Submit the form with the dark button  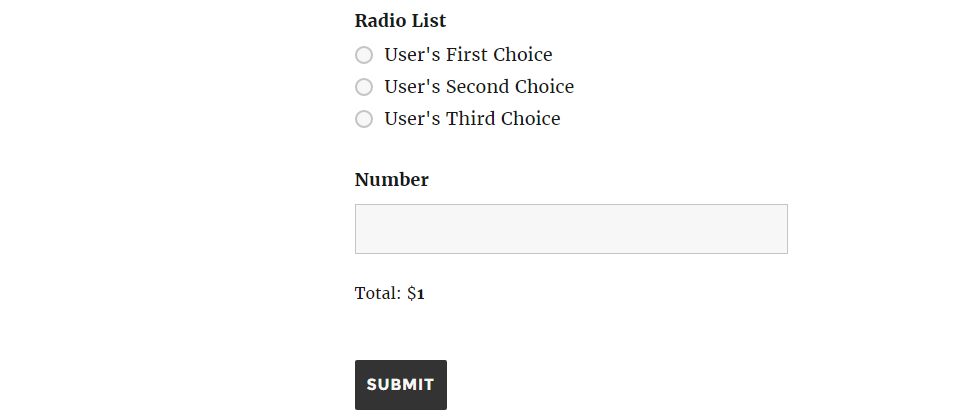point(401,385)
